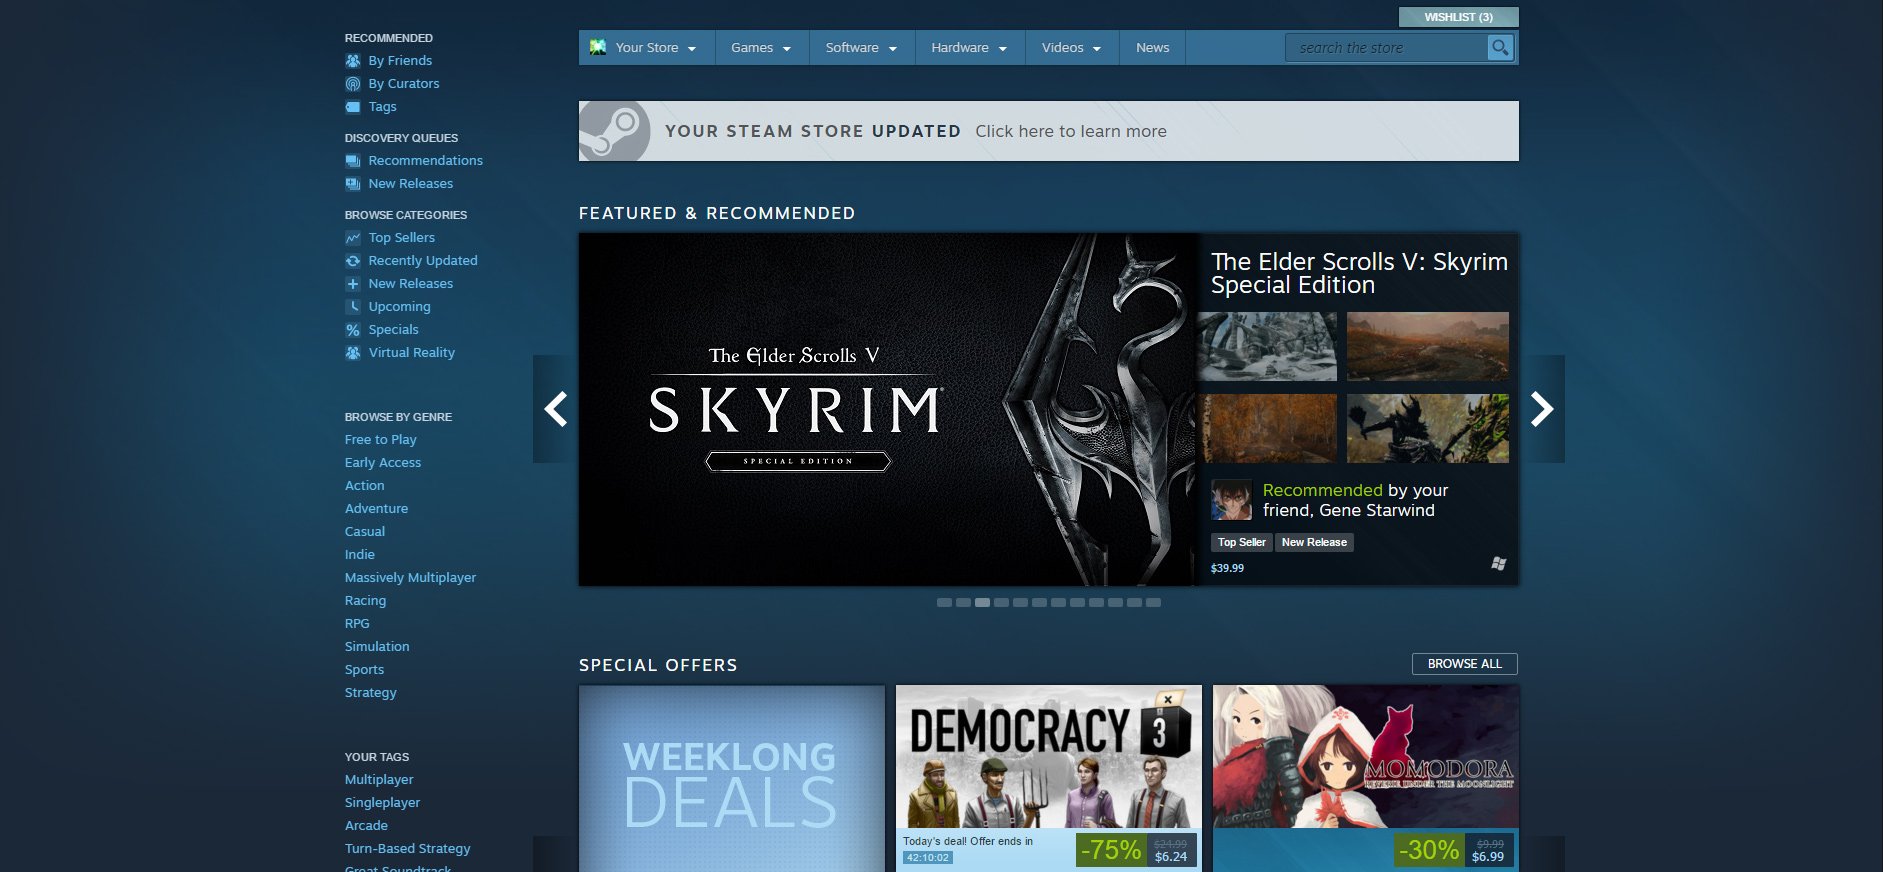Click the By Curators sidebar icon
Viewport: 1883px width, 872px height.
click(353, 84)
